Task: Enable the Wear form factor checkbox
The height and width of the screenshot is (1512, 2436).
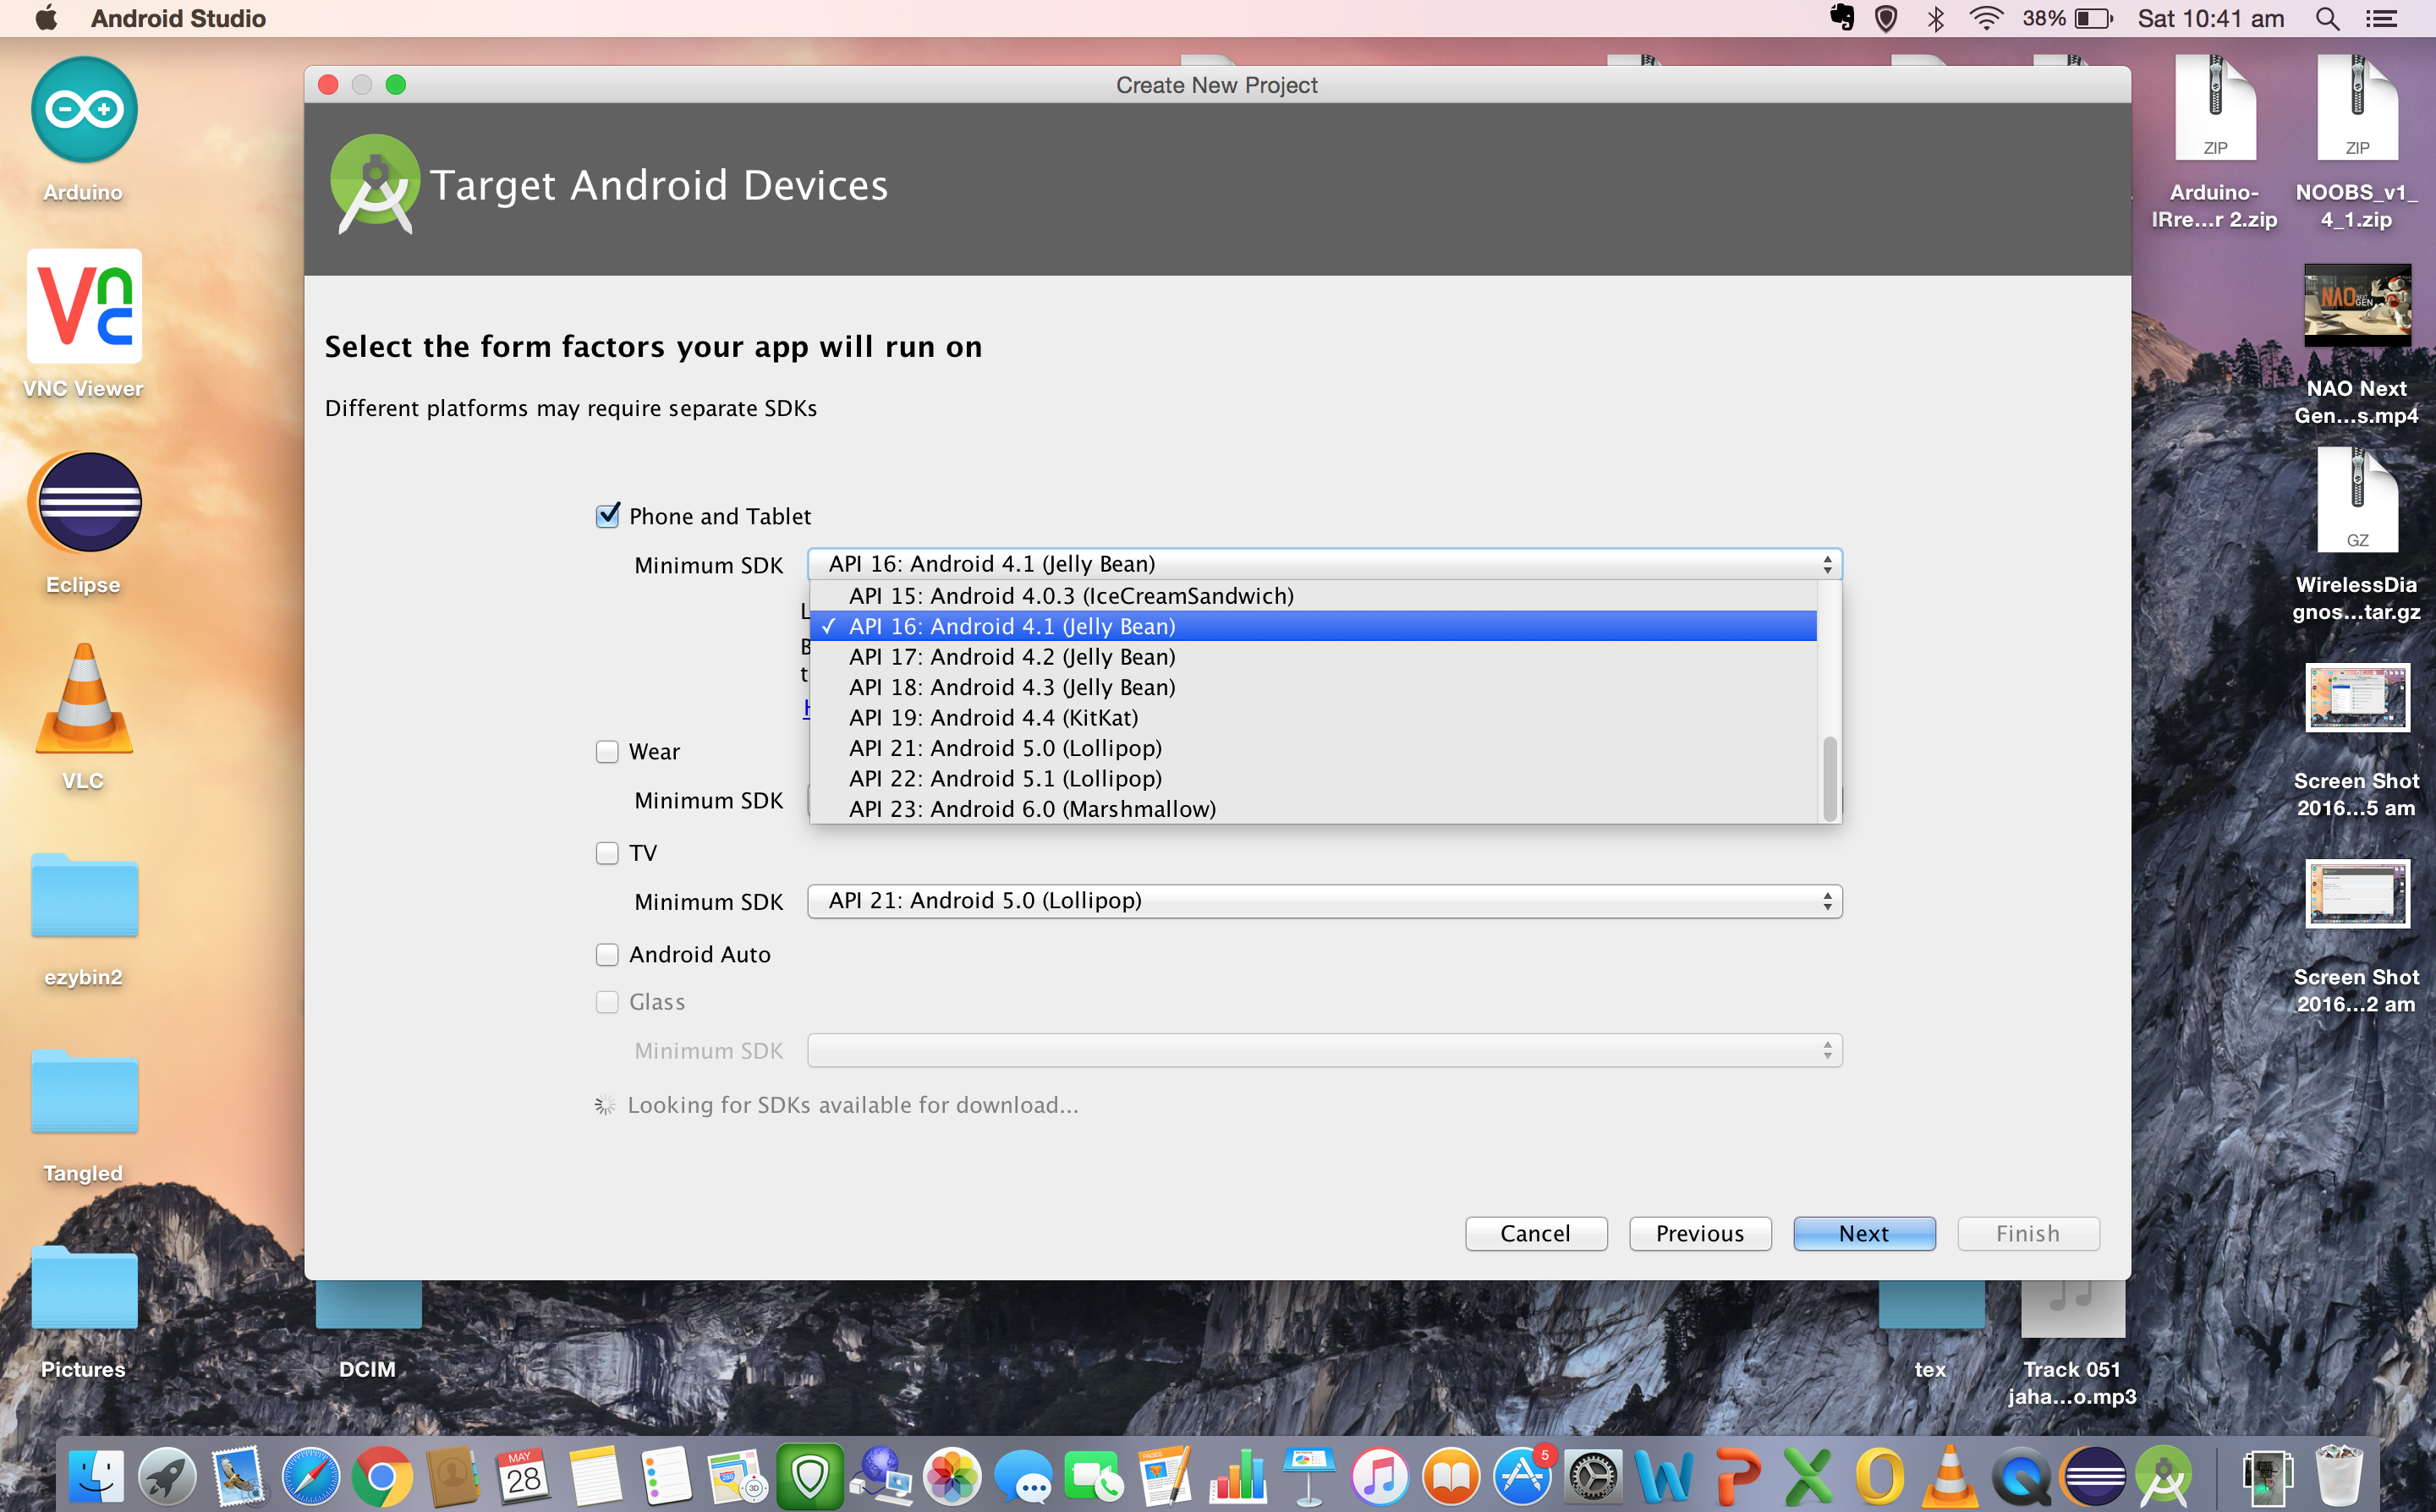Action: [607, 751]
